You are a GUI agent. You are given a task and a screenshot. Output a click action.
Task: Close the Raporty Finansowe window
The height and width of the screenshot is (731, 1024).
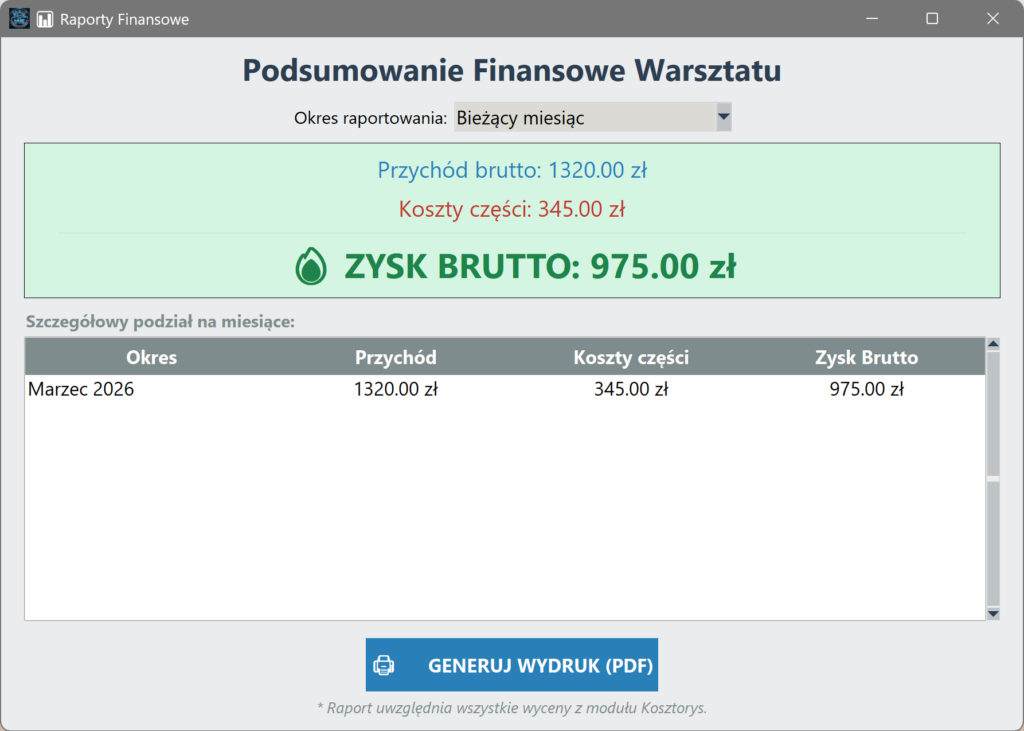coord(993,19)
